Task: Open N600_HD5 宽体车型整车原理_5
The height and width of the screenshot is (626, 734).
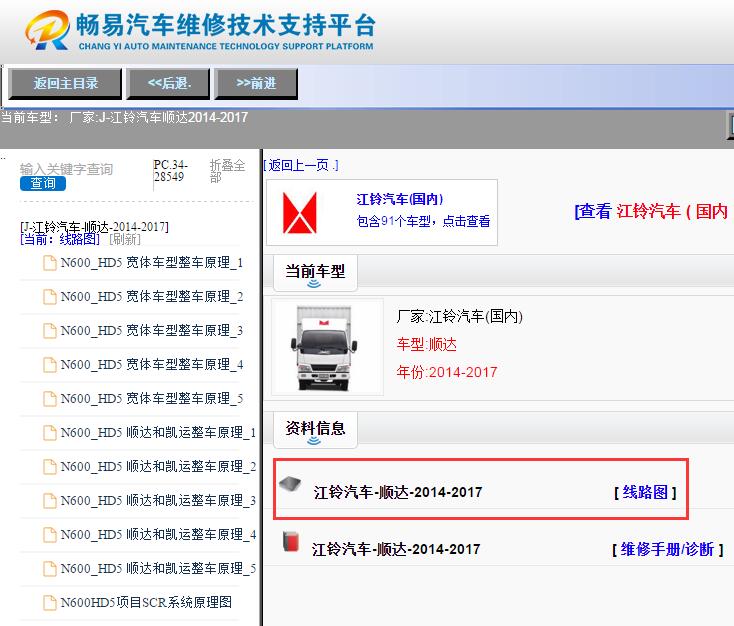Action: [x=152, y=398]
